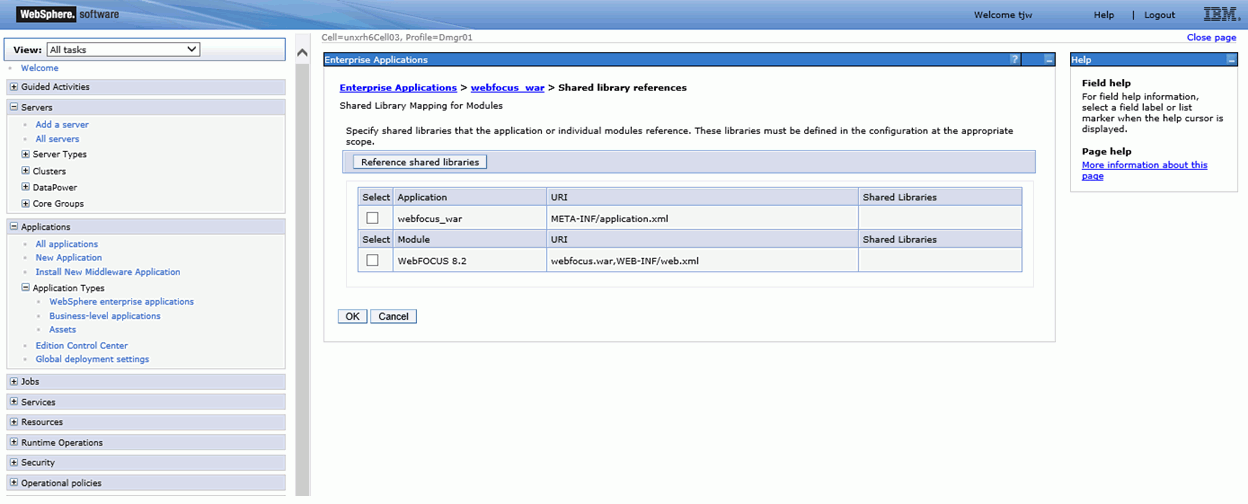
Task: Click the Enterprise Applications panel help icon
Action: click(x=1015, y=60)
